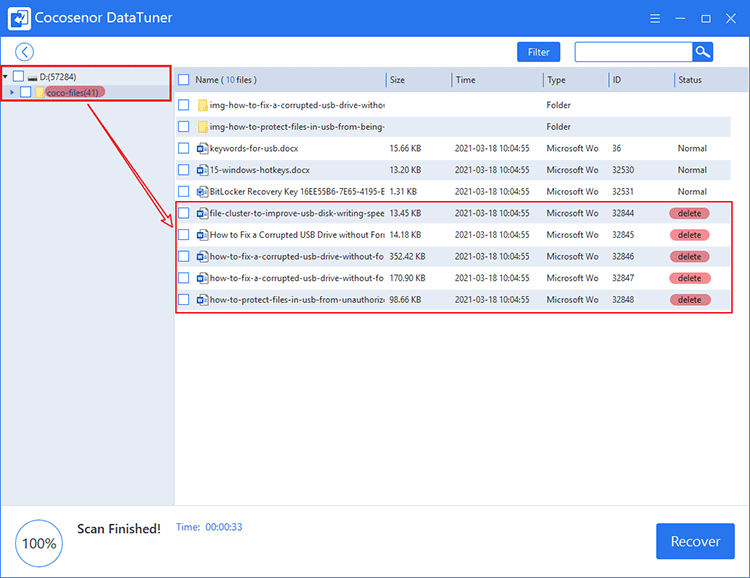The width and height of the screenshot is (750, 578).
Task: Sort by the Type column header
Action: pyautogui.click(x=556, y=80)
